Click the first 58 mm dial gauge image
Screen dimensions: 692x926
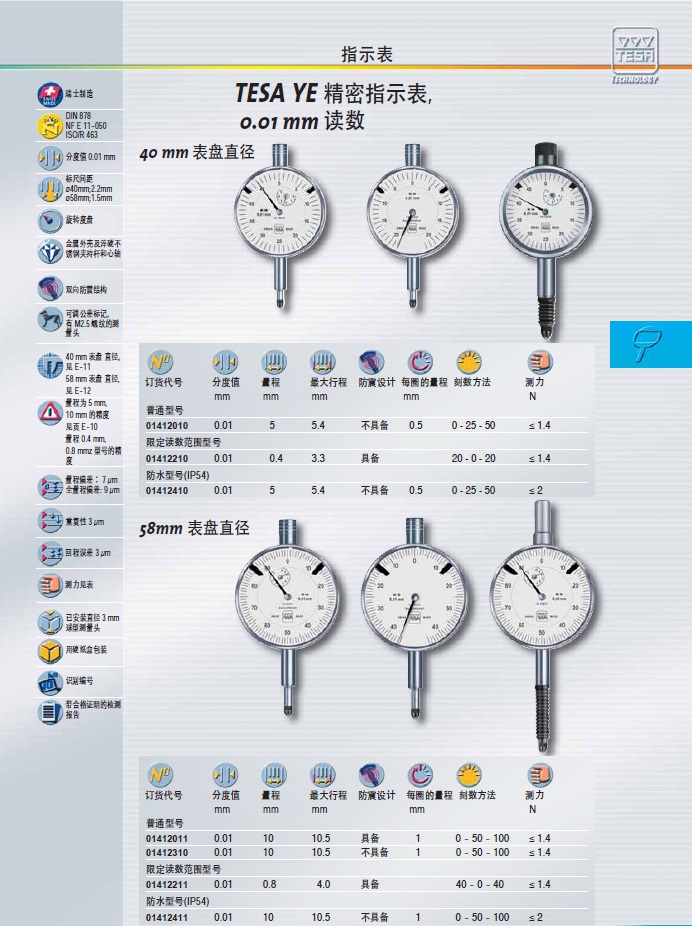288,617
